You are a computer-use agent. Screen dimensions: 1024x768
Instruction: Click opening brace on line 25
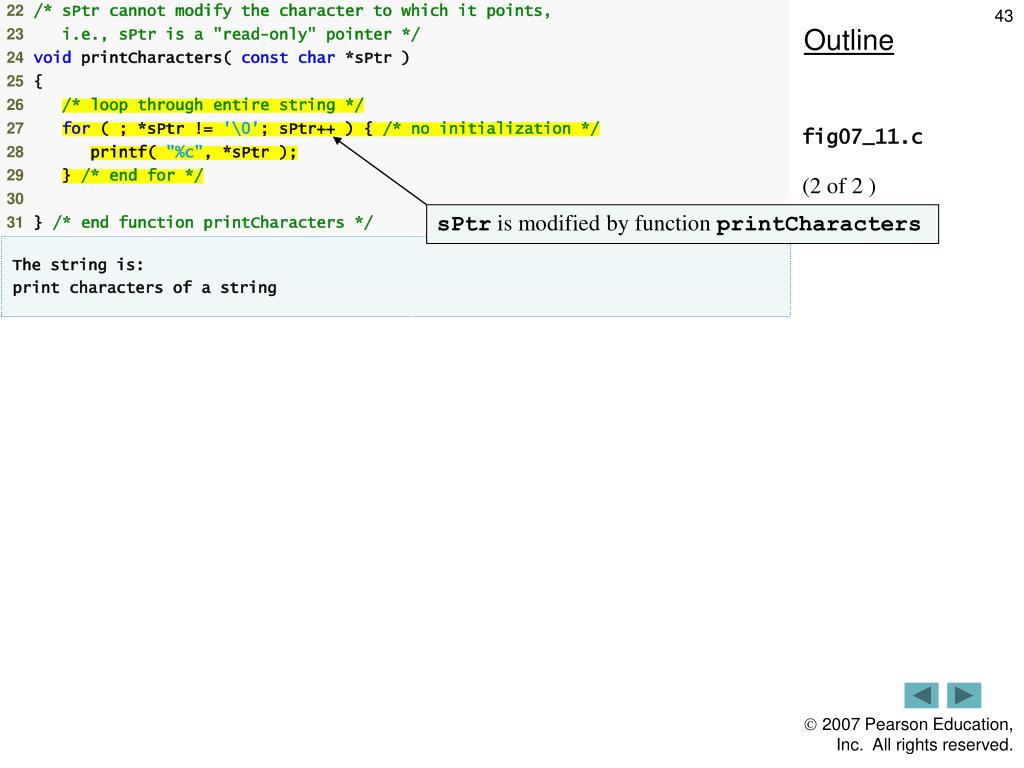click(38, 82)
